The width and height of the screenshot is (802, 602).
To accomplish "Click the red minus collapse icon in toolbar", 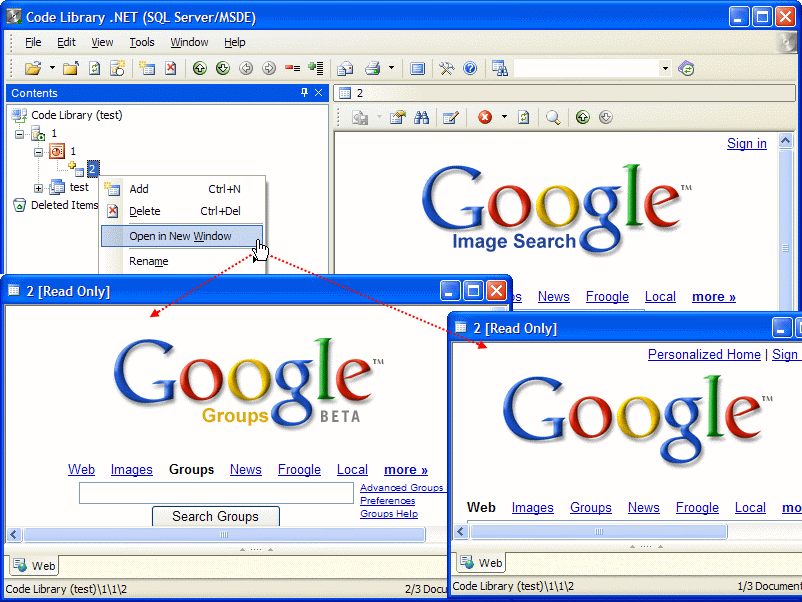I will [292, 69].
